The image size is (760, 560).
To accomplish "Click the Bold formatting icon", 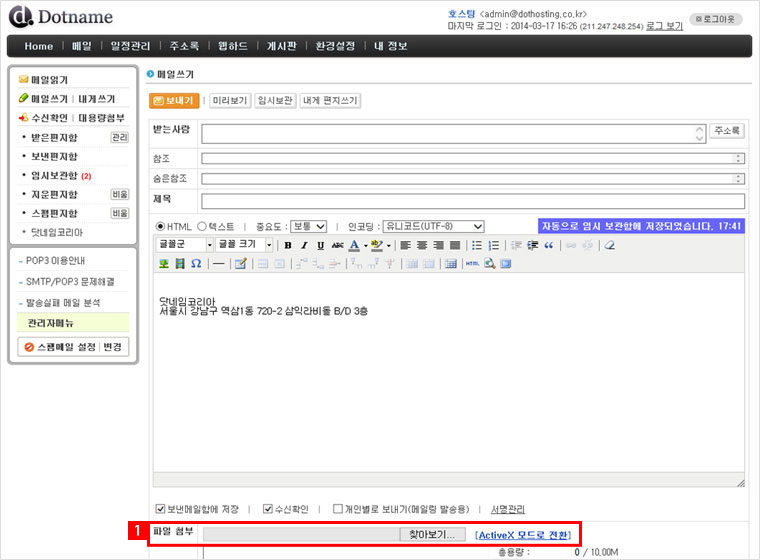I will (288, 245).
